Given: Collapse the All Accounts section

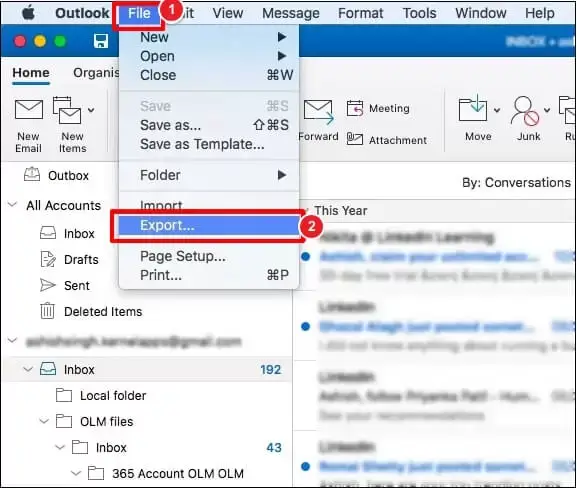Looking at the screenshot, I should tap(13, 204).
